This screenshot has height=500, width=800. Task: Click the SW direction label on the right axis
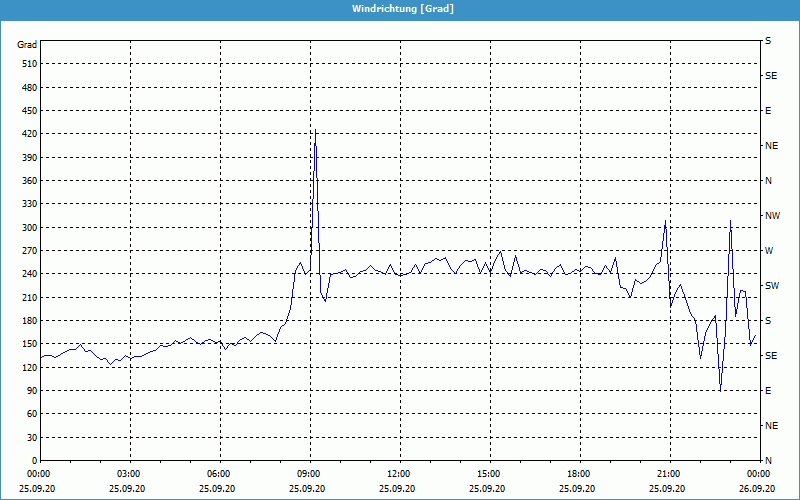(771, 285)
